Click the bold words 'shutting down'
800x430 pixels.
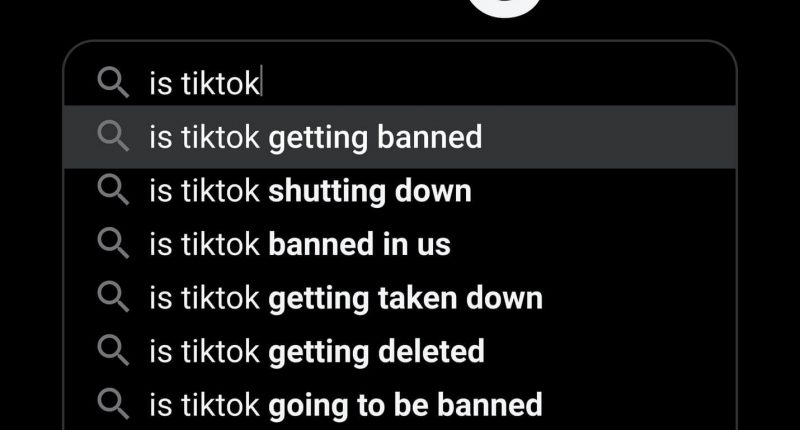pos(370,191)
